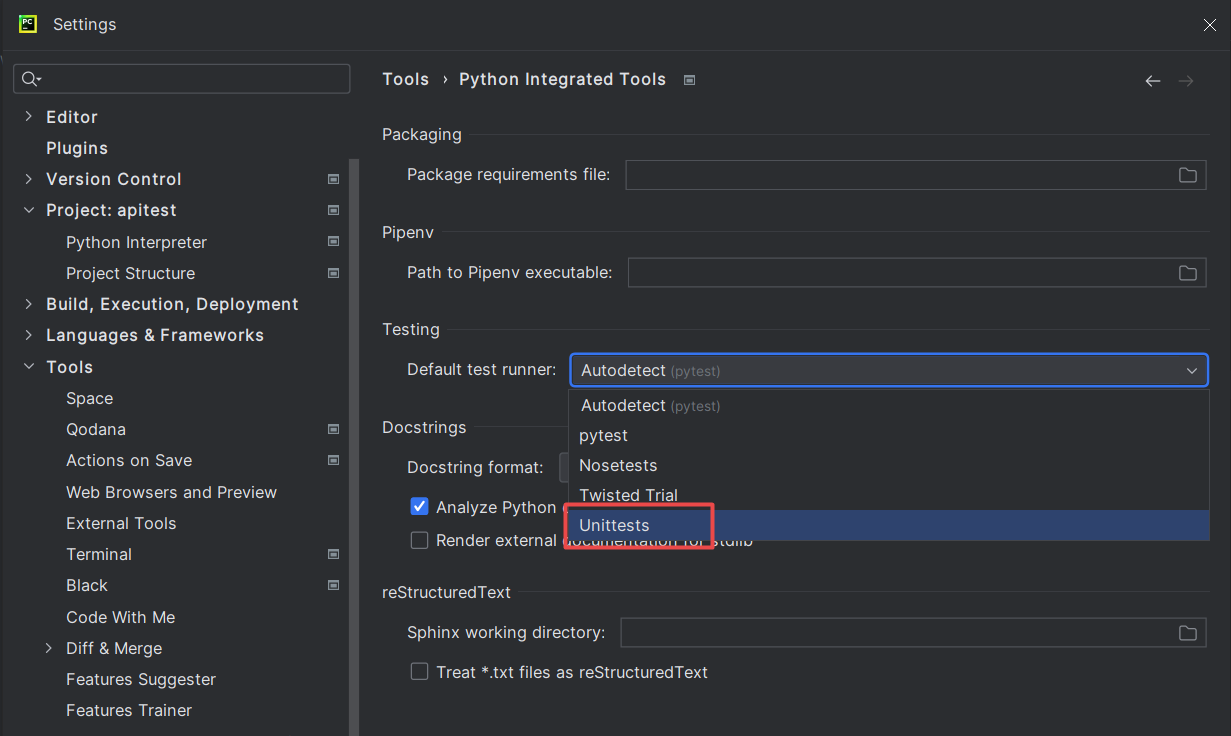Click the search magnifier icon in settings search
Image resolution: width=1231 pixels, height=736 pixels.
(31, 79)
